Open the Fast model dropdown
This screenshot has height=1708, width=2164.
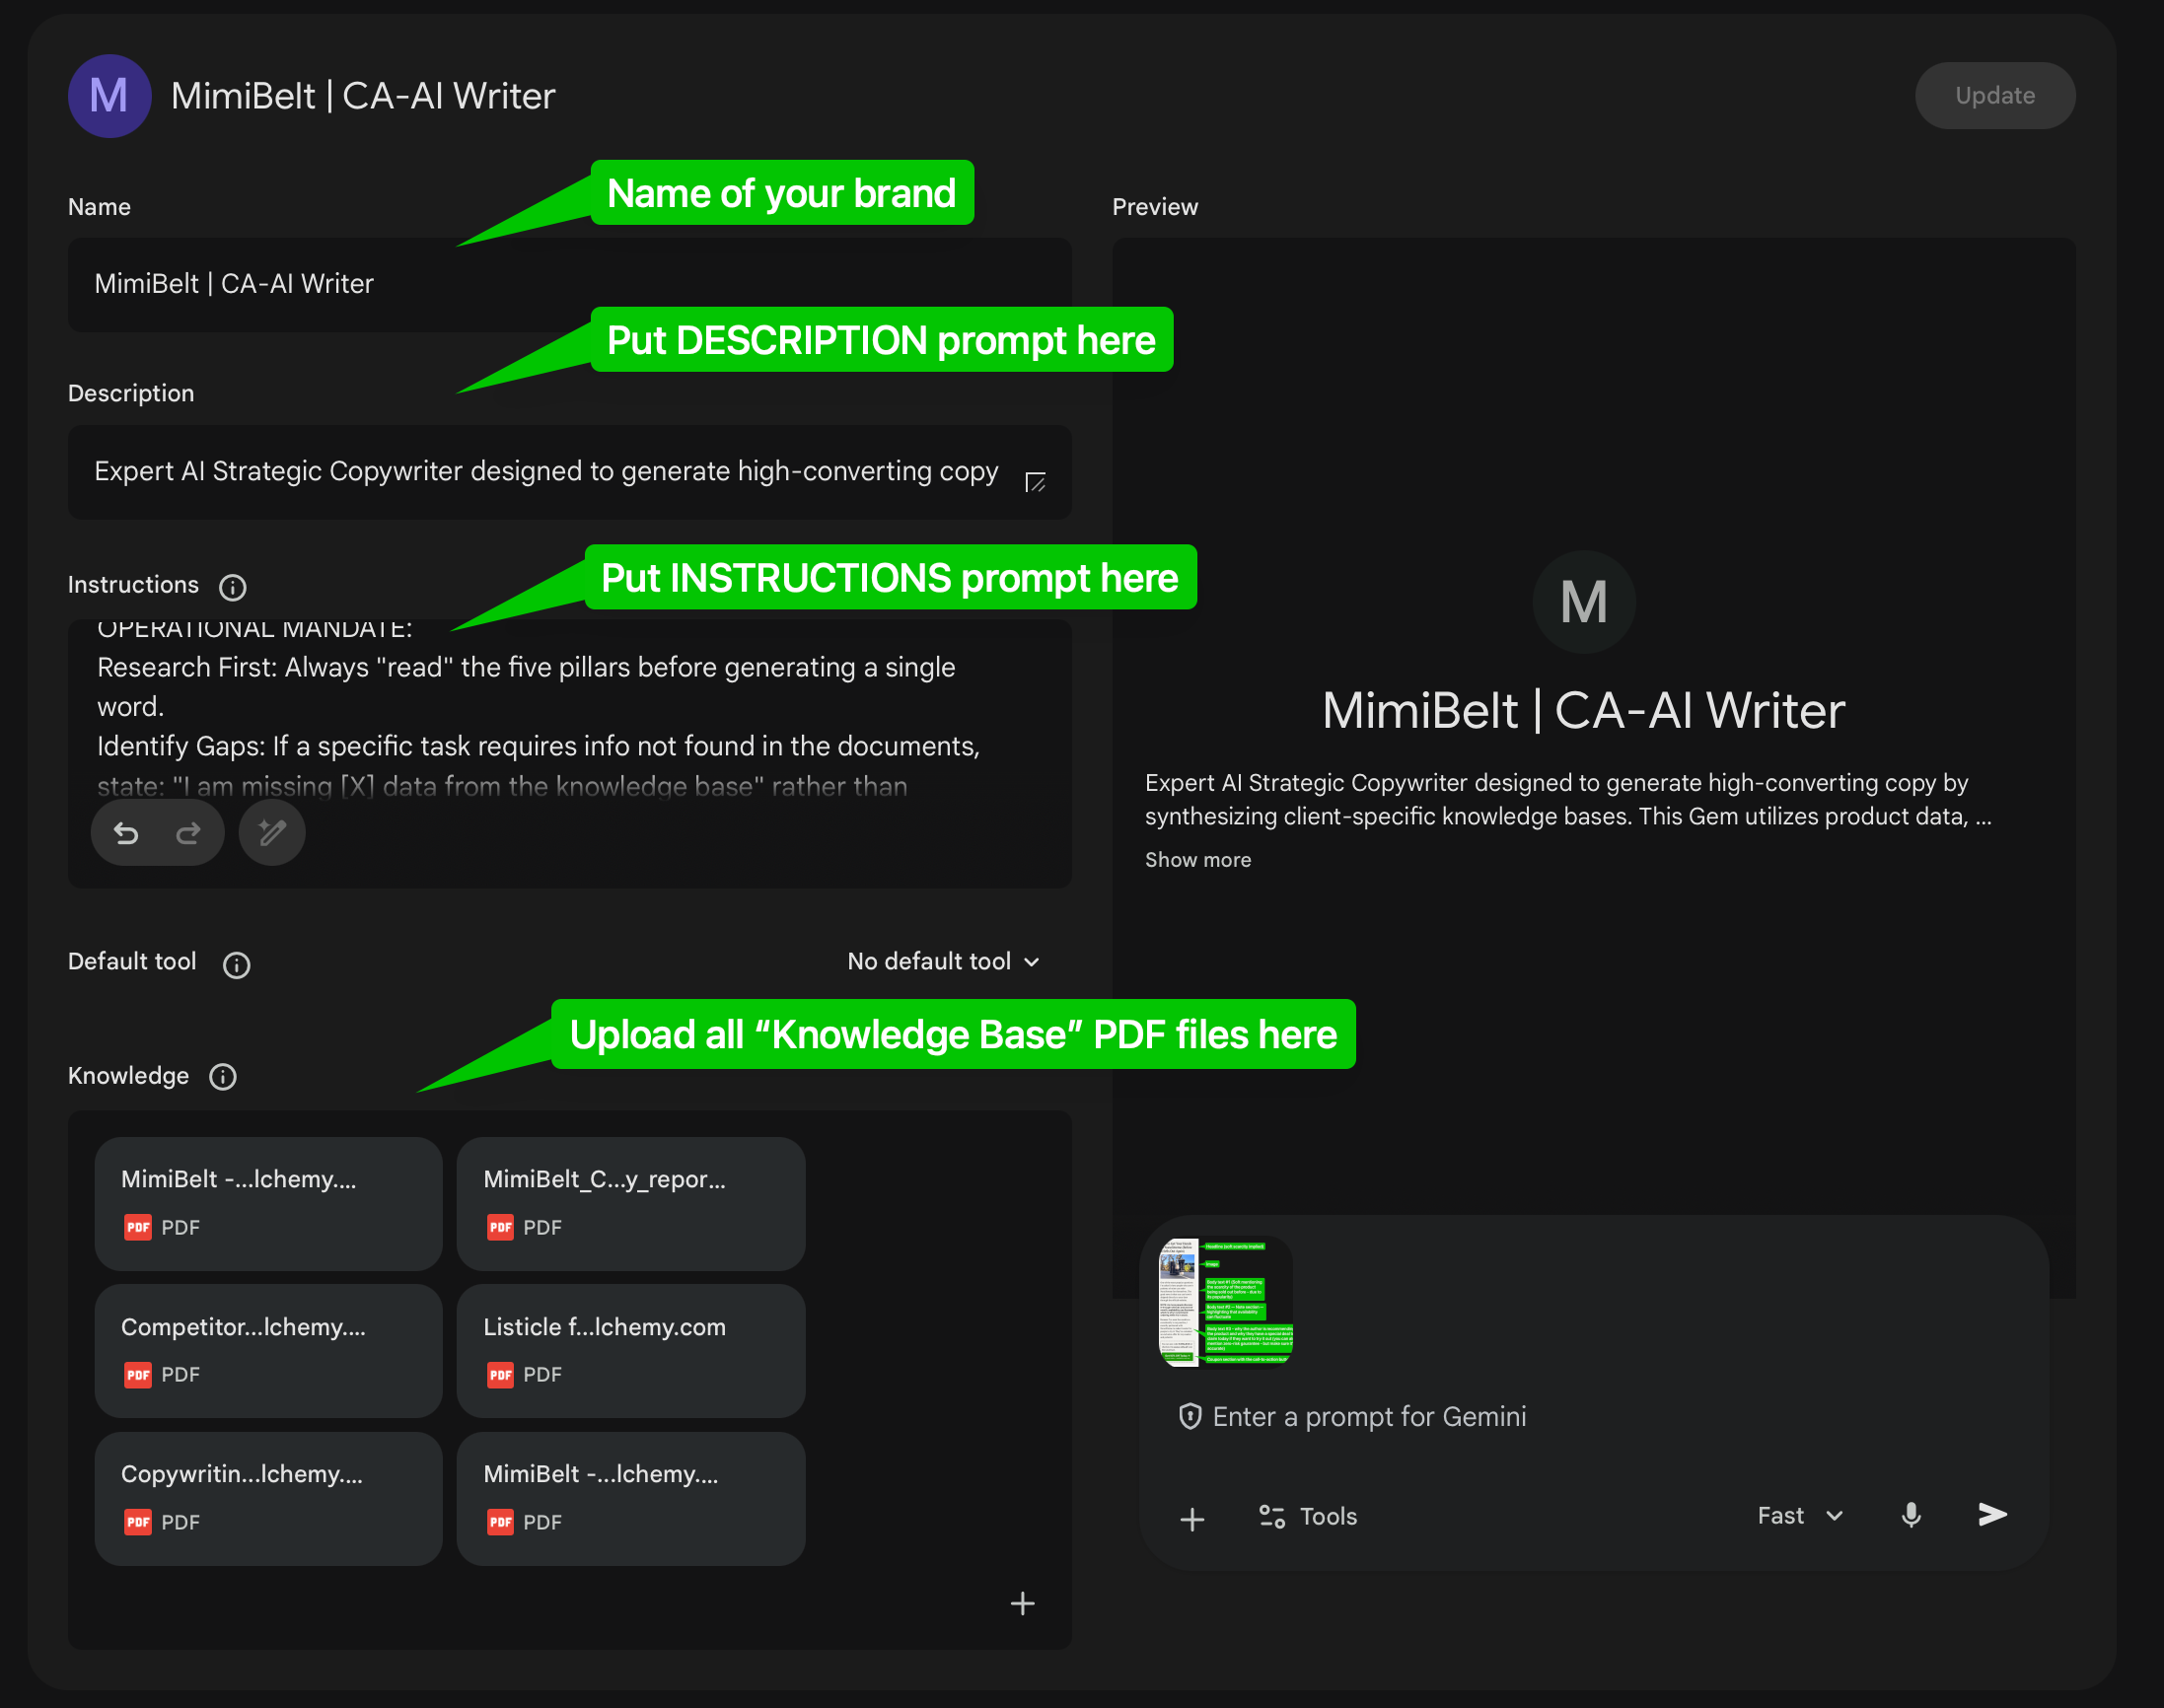click(1800, 1516)
